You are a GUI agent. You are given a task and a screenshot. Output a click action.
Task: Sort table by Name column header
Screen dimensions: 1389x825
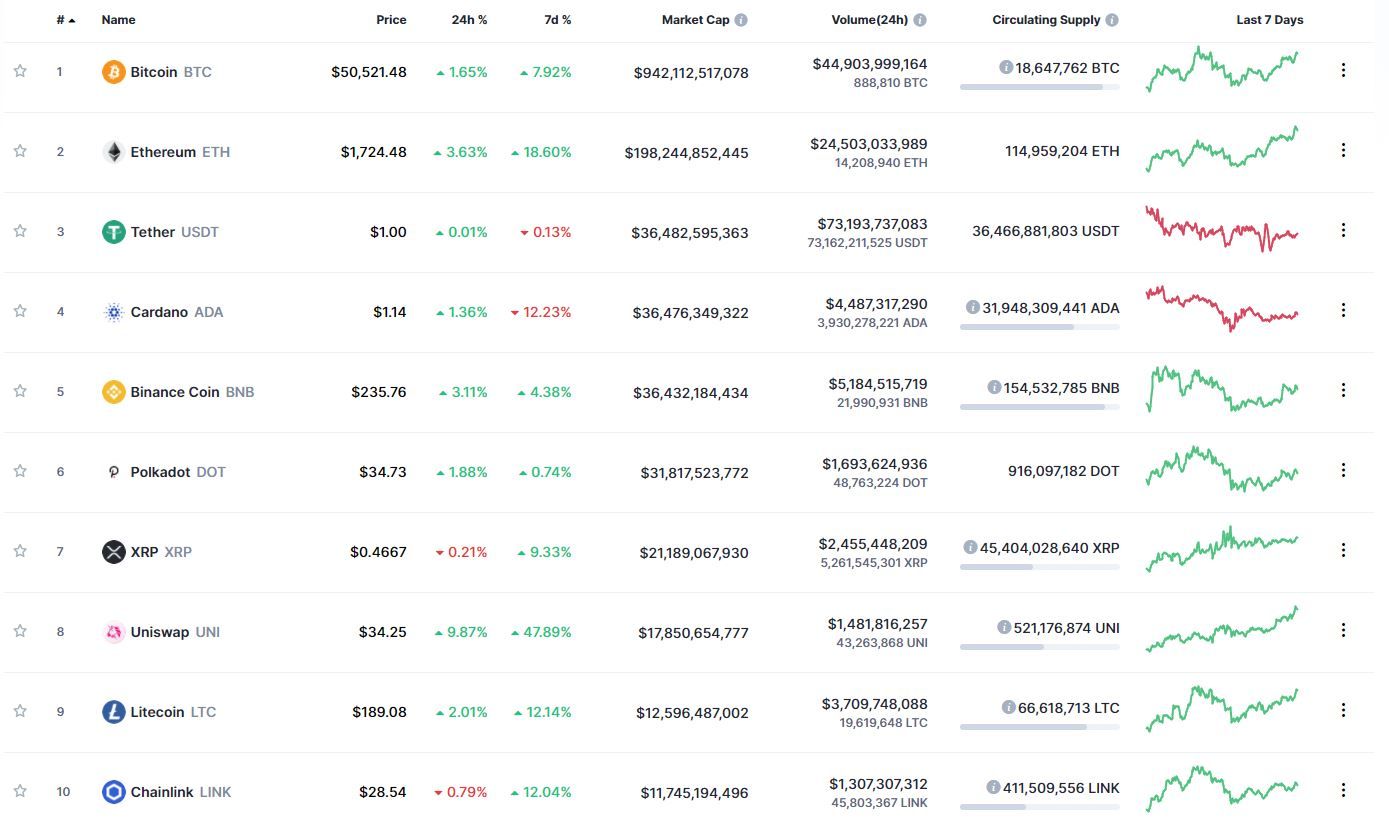click(x=118, y=20)
